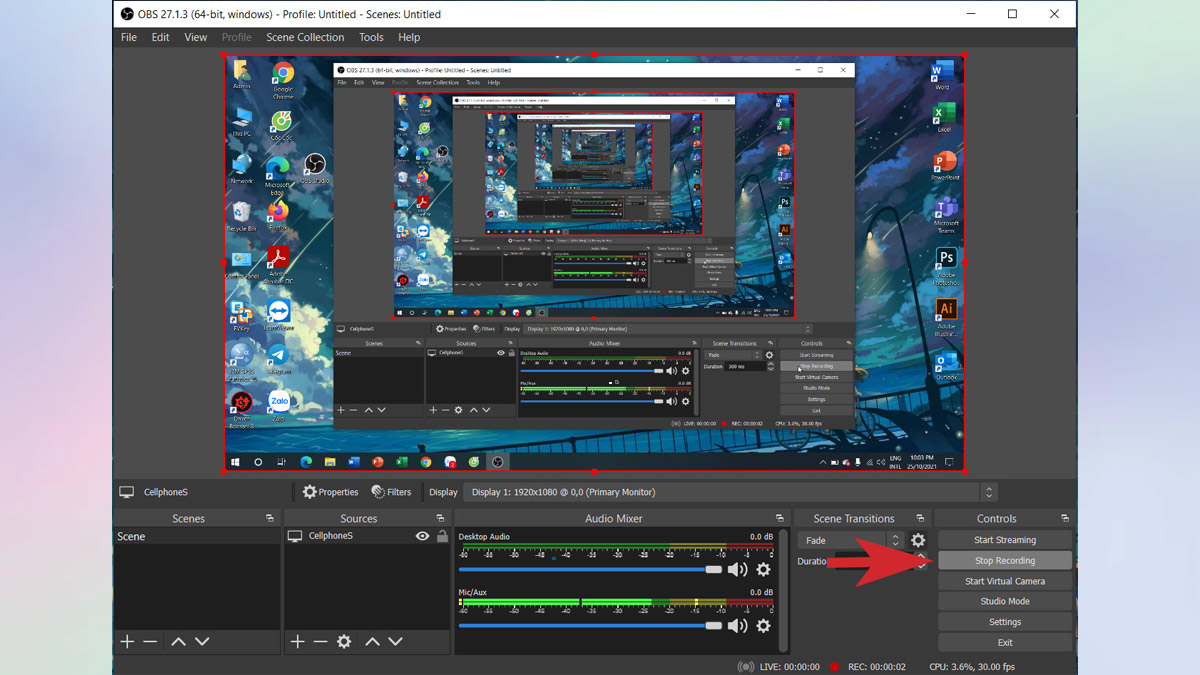Open Filters for the selected source
Screen dimensions: 1200x675
pos(391,492)
